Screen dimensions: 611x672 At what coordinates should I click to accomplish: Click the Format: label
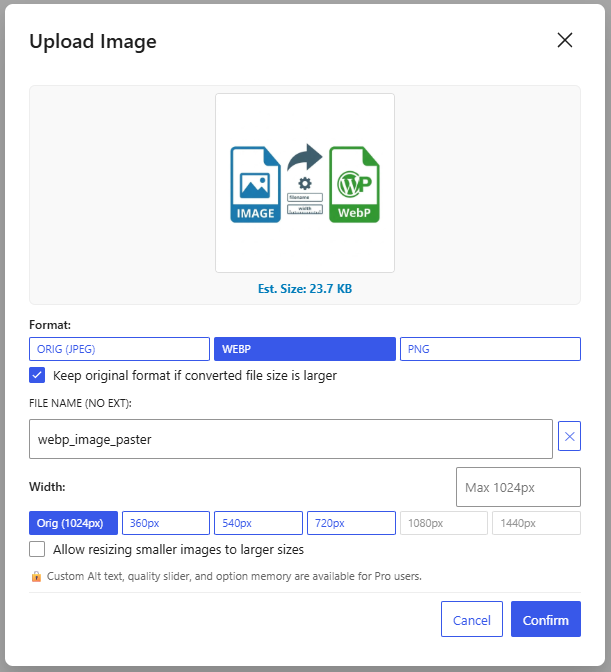point(50,325)
